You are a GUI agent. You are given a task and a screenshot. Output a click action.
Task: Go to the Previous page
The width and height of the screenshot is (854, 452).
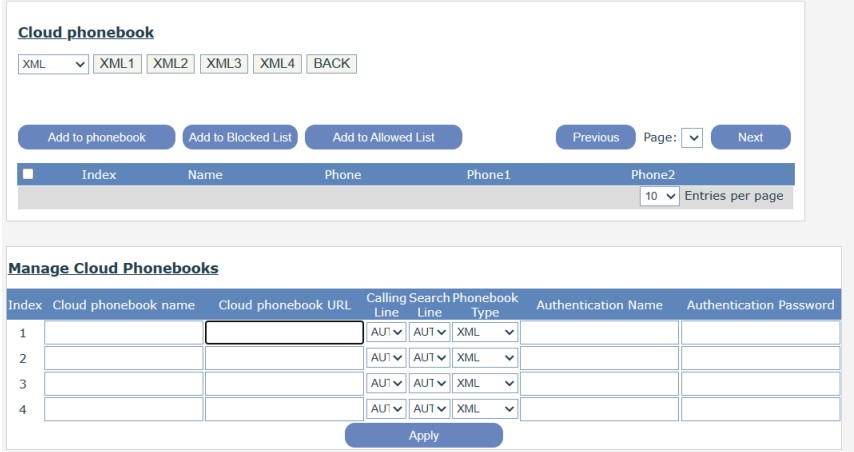point(596,137)
